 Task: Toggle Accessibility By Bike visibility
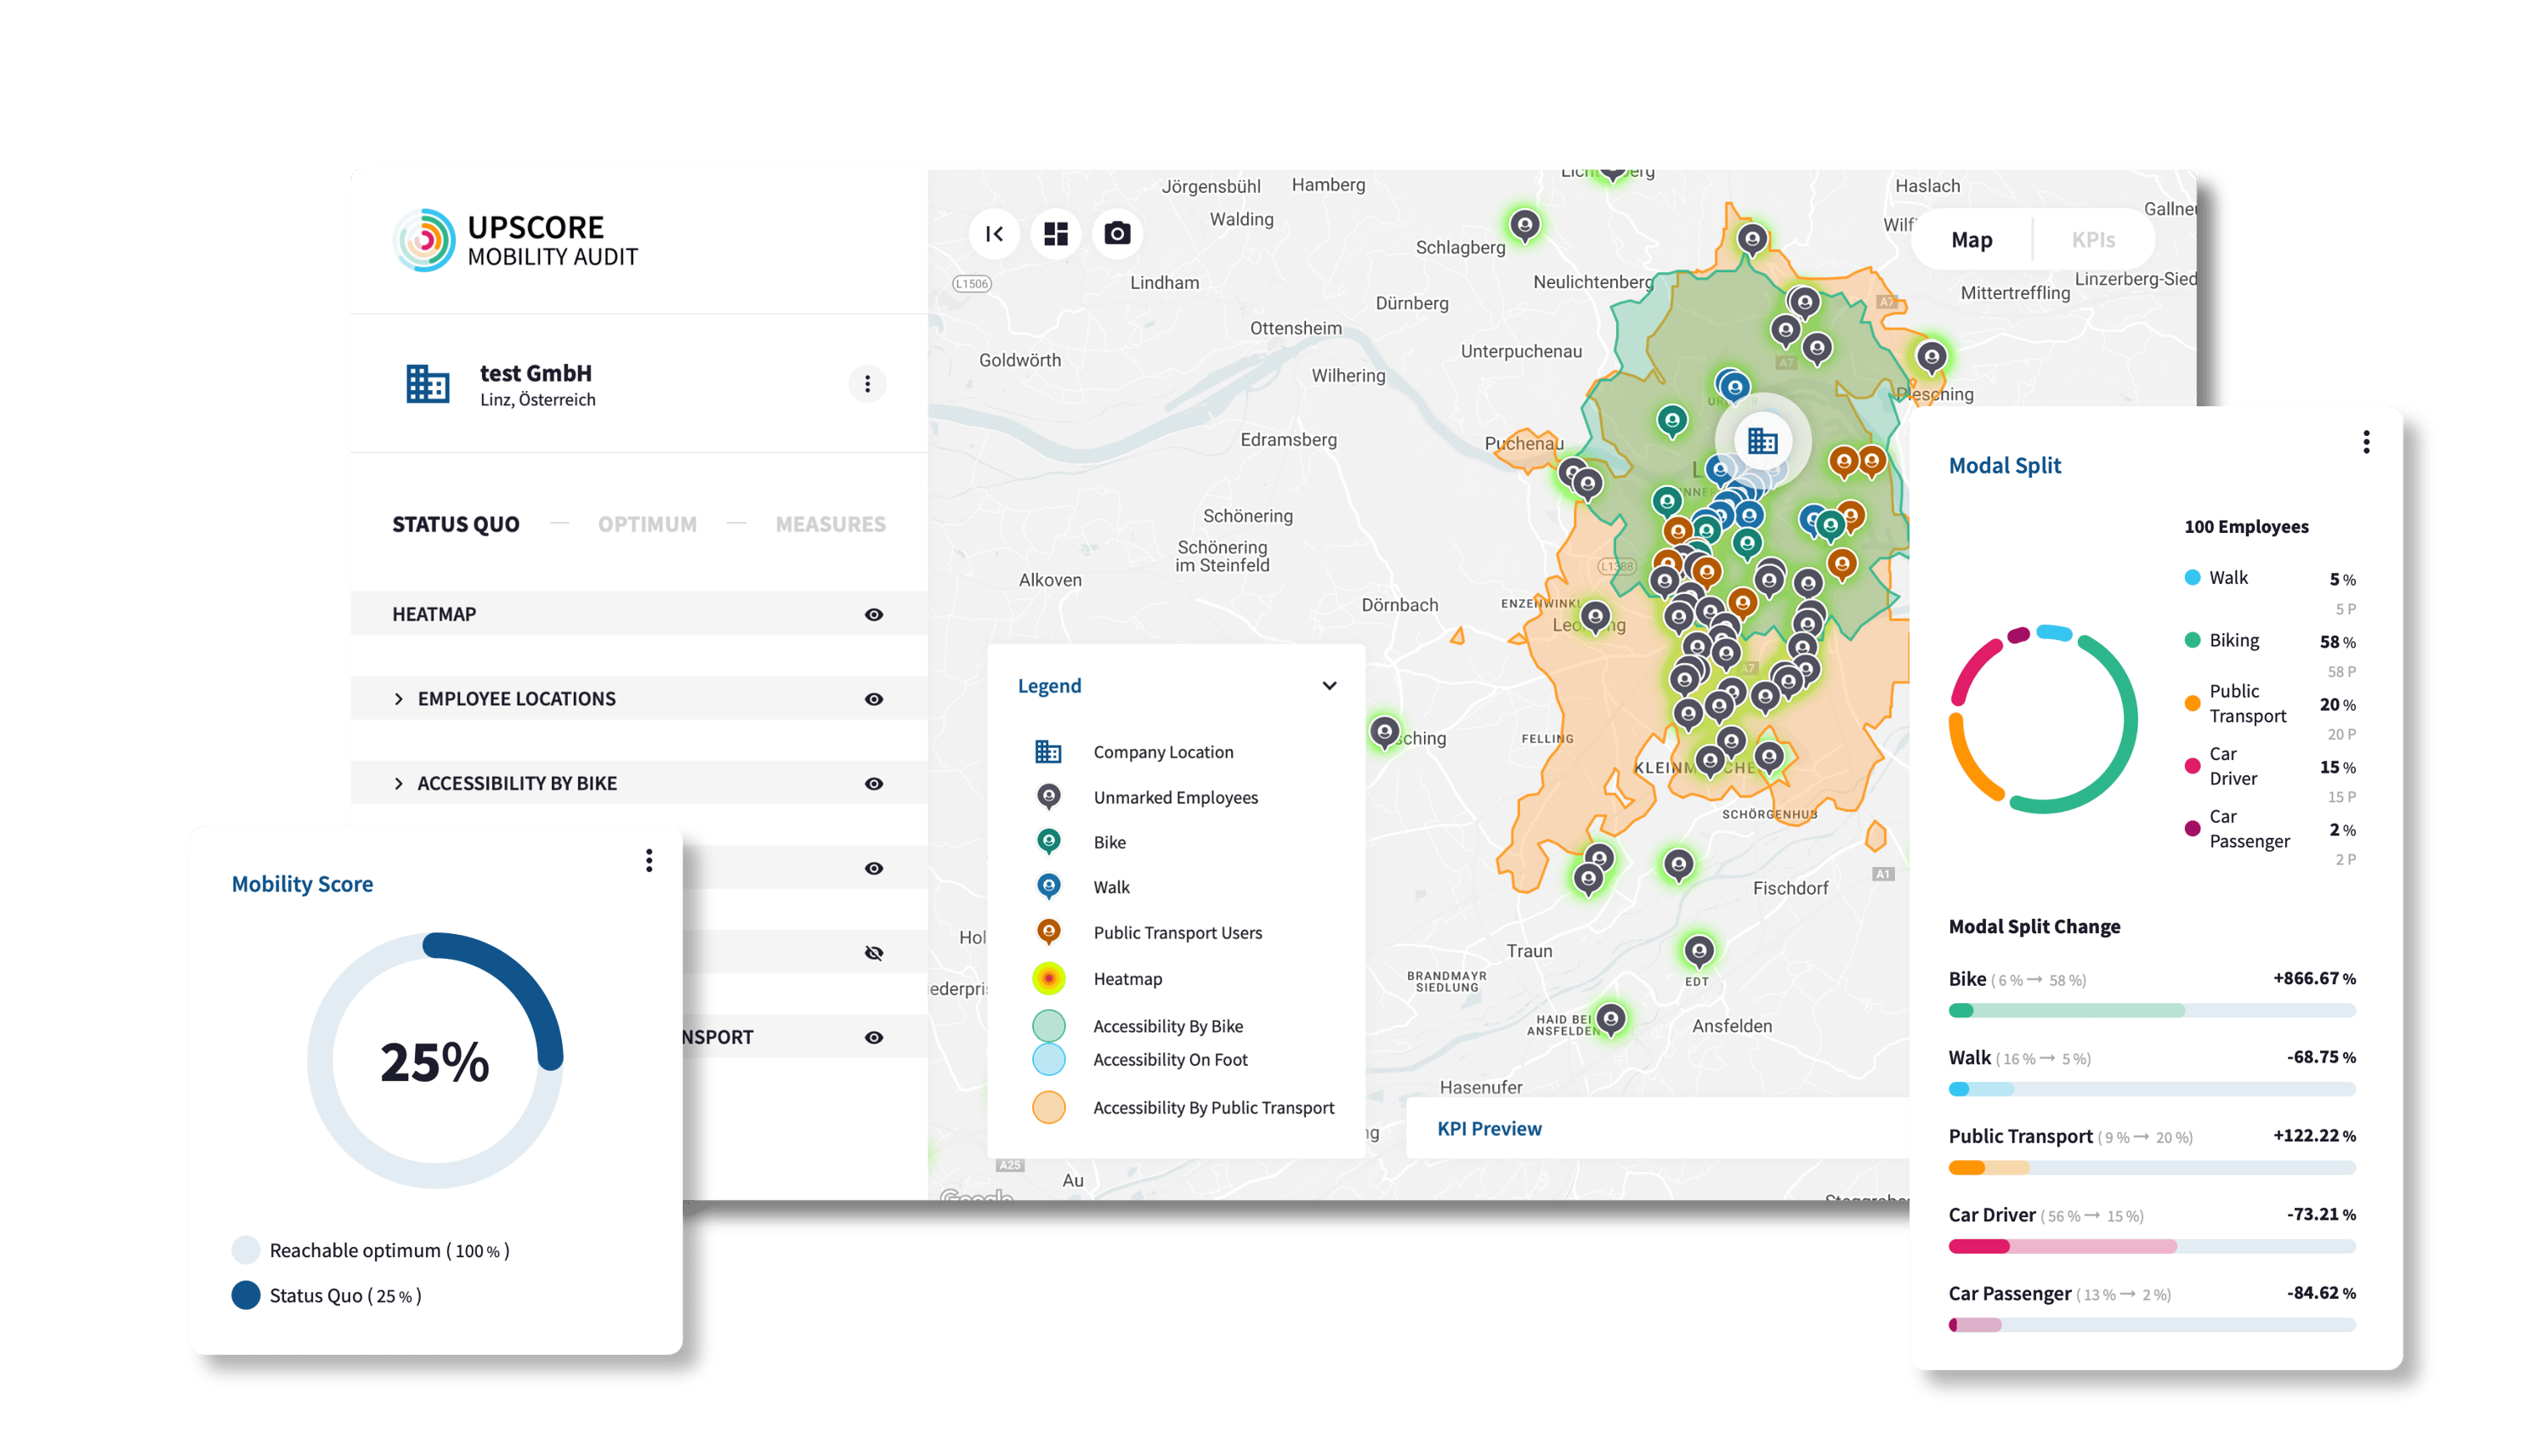click(x=873, y=784)
